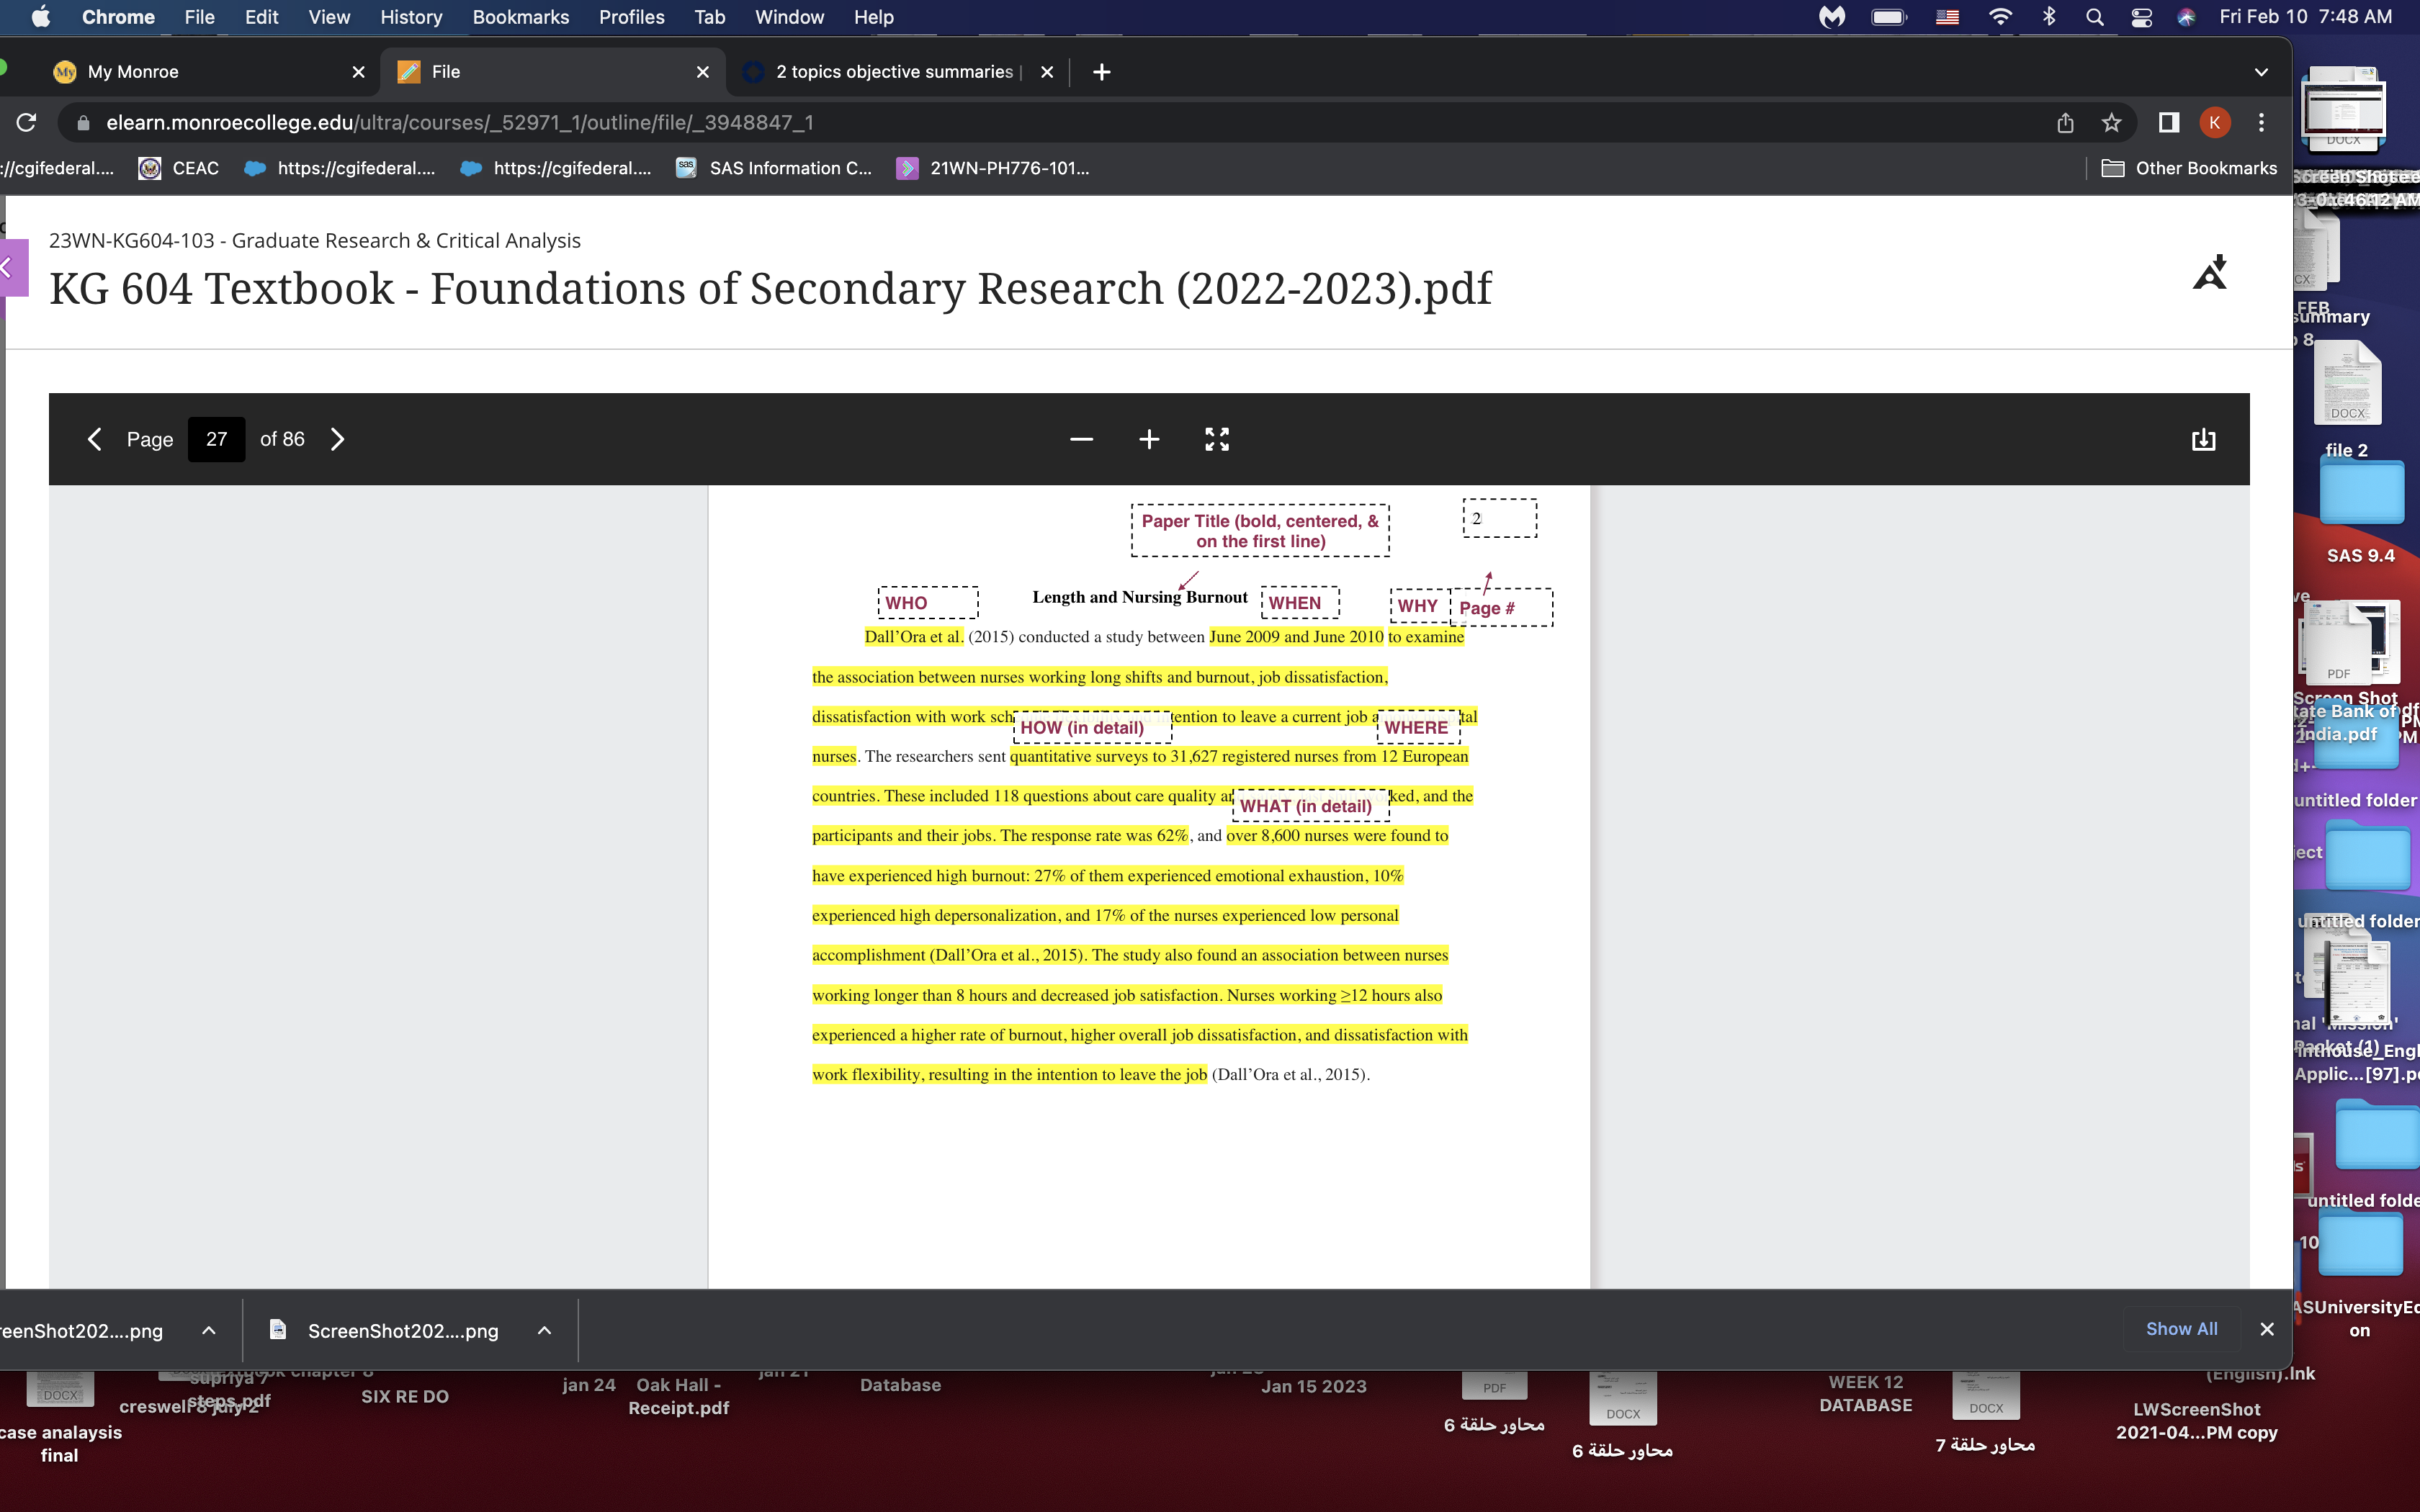Open the Other Bookmarks folder

(2189, 168)
